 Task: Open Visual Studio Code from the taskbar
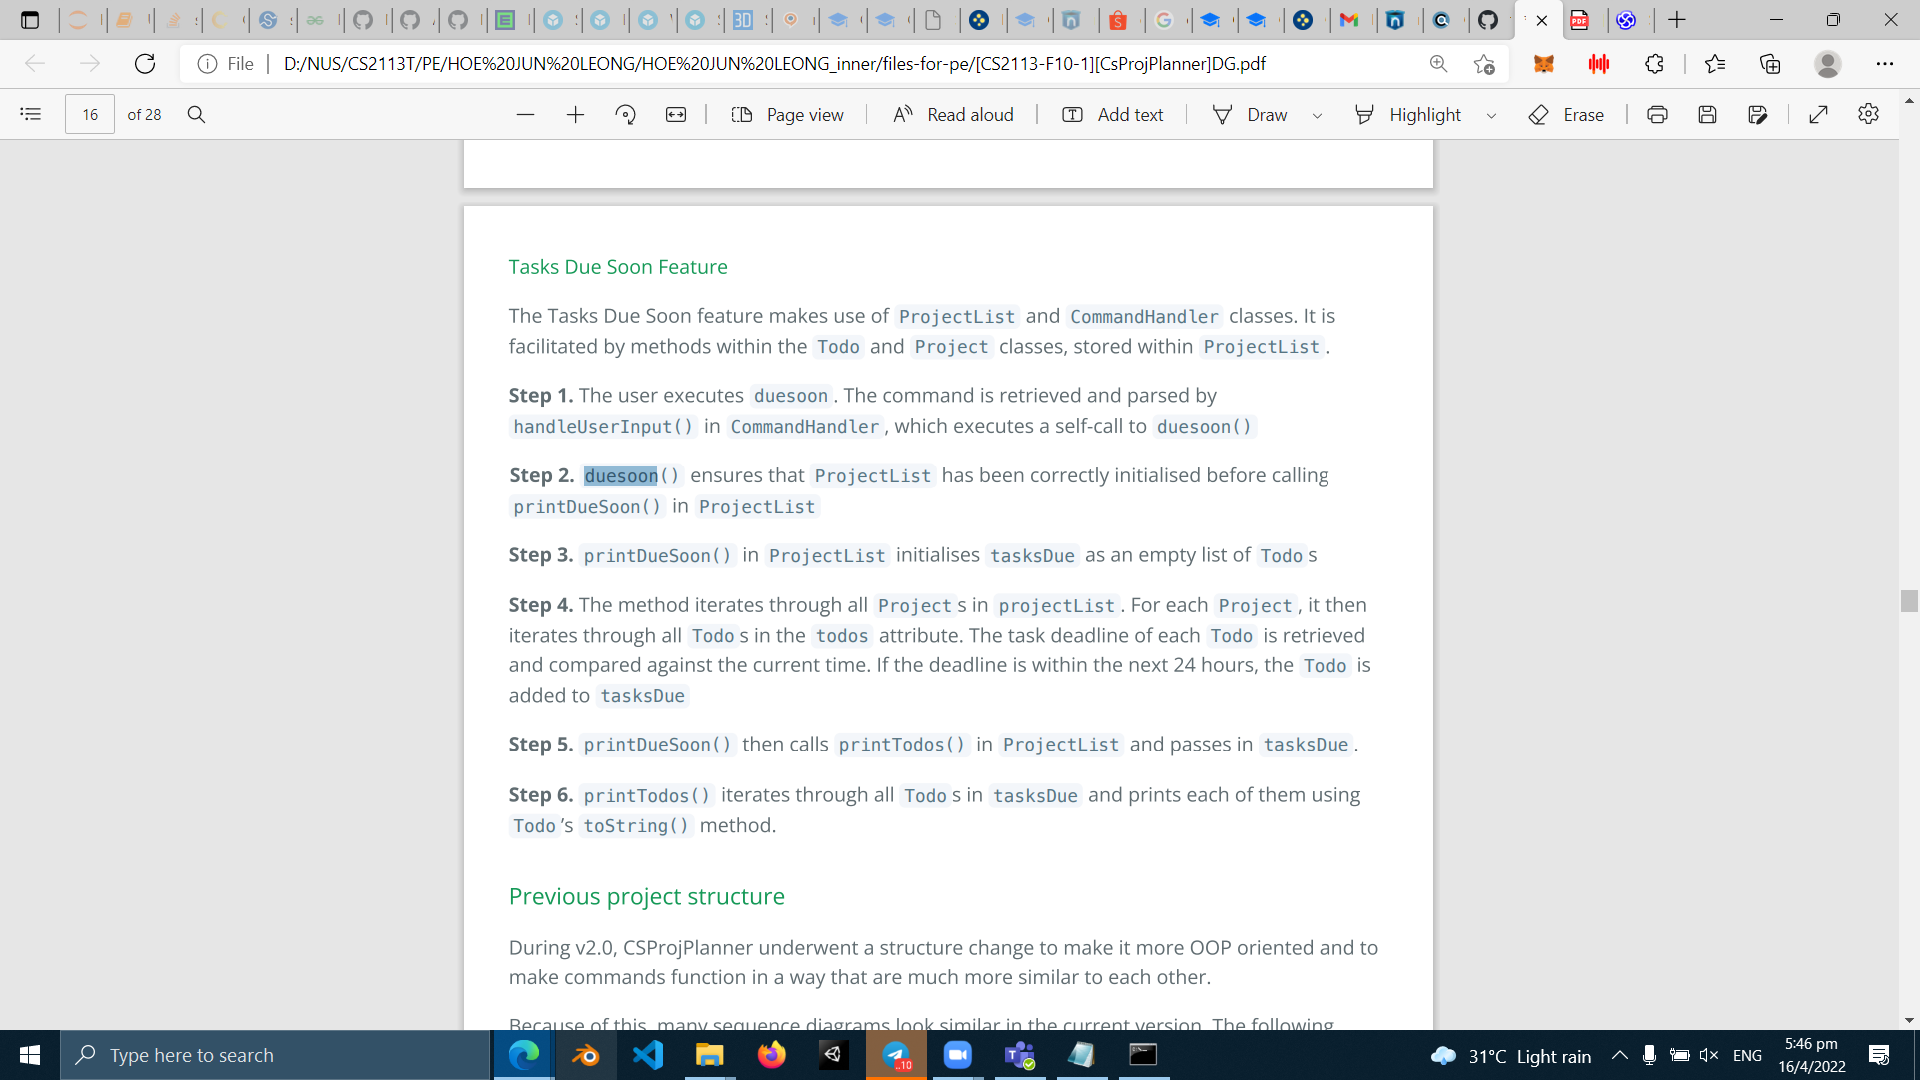pos(647,1055)
